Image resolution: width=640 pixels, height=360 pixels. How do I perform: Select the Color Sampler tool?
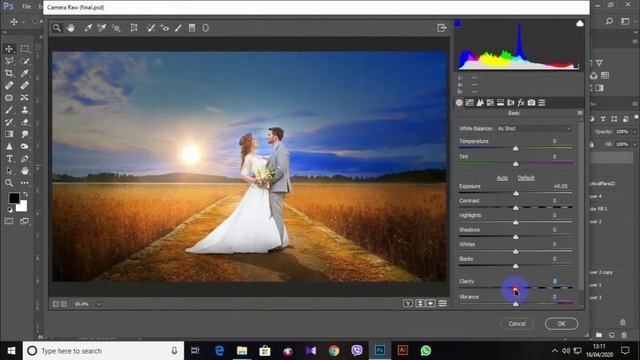pyautogui.click(x=102, y=28)
